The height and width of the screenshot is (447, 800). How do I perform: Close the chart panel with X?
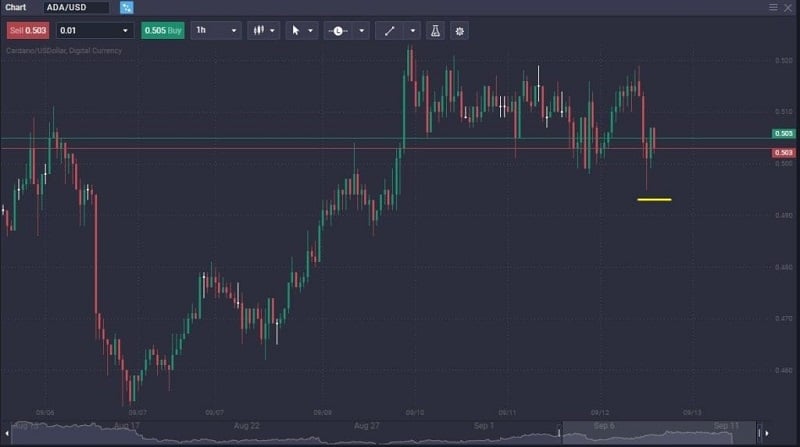[x=788, y=8]
